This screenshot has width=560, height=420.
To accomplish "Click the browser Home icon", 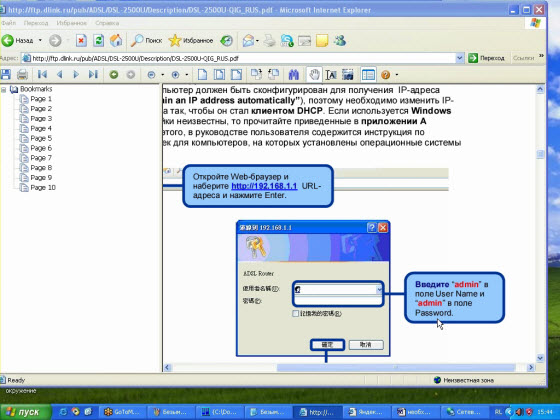I will click(115, 41).
